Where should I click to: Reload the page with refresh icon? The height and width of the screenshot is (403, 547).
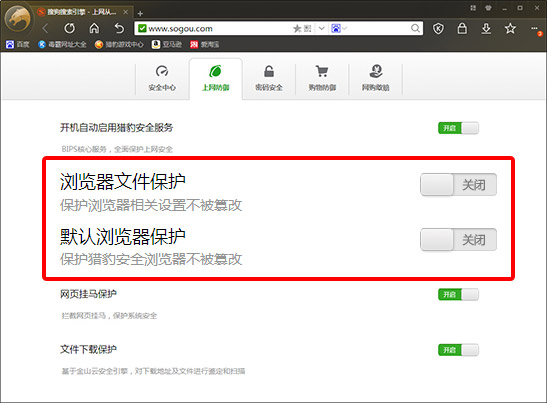coord(69,28)
